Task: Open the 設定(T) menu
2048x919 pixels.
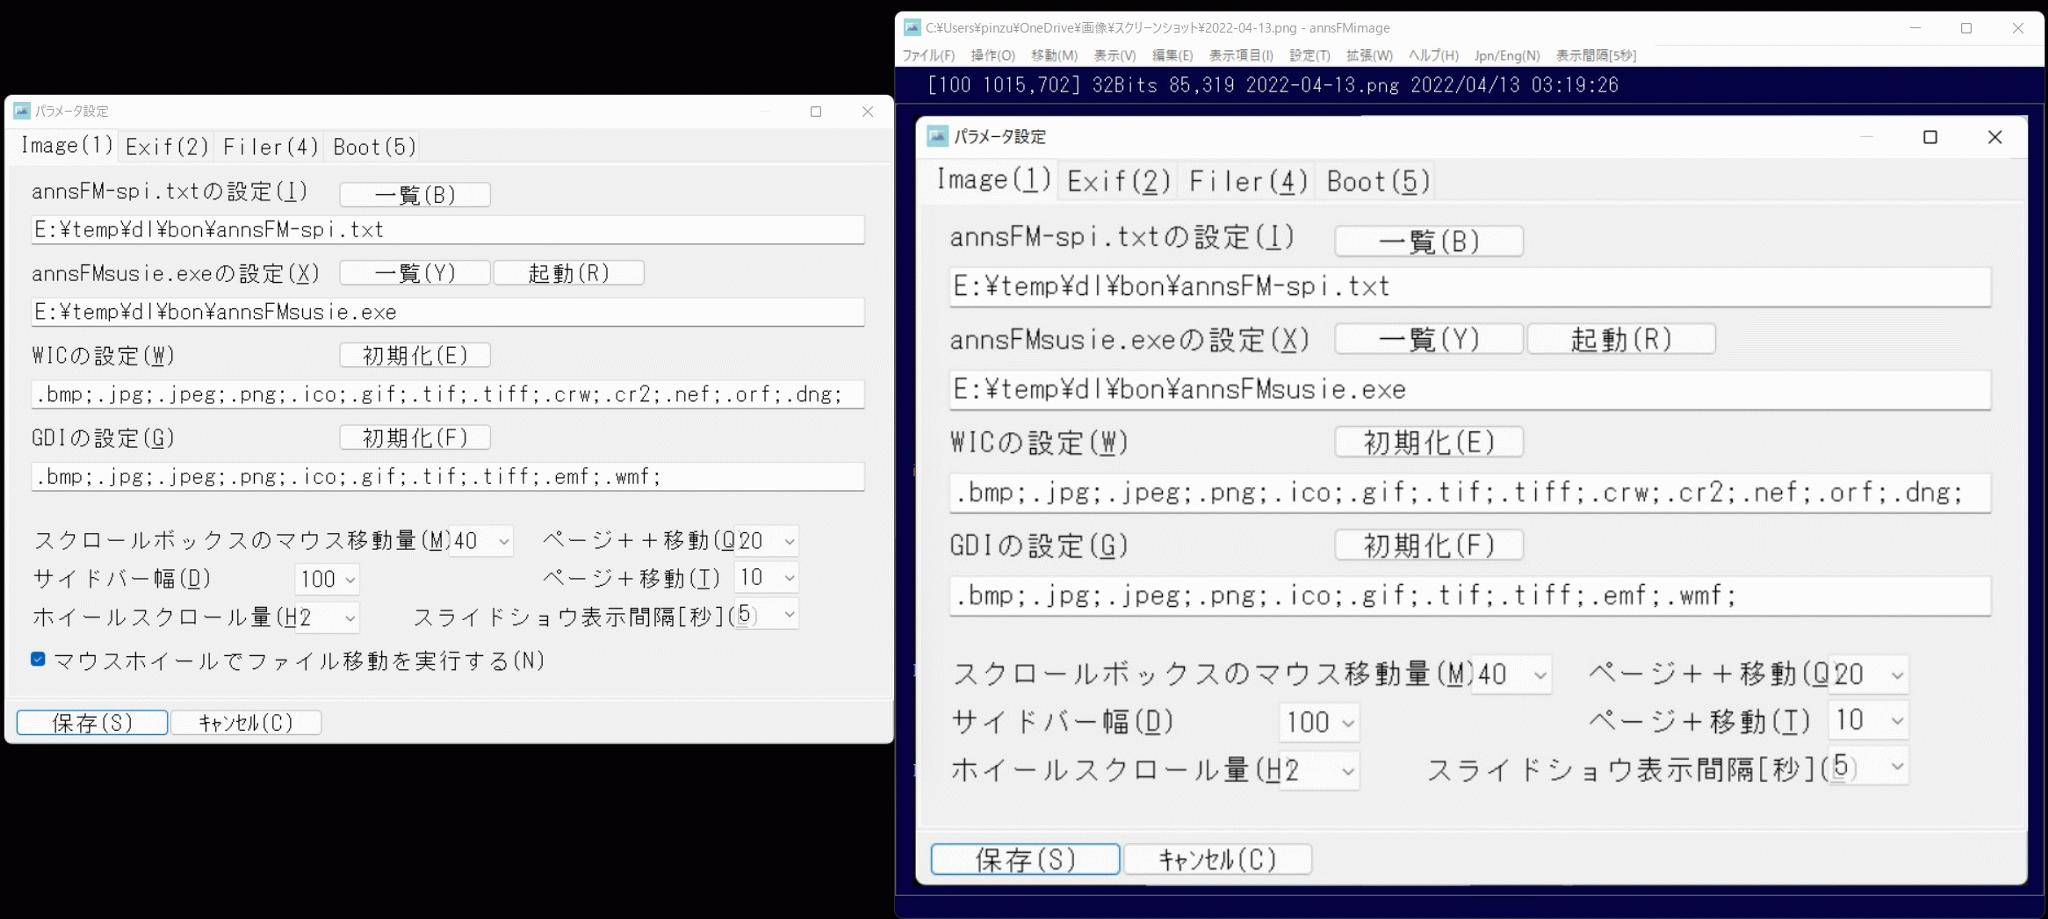Action: click(1309, 56)
